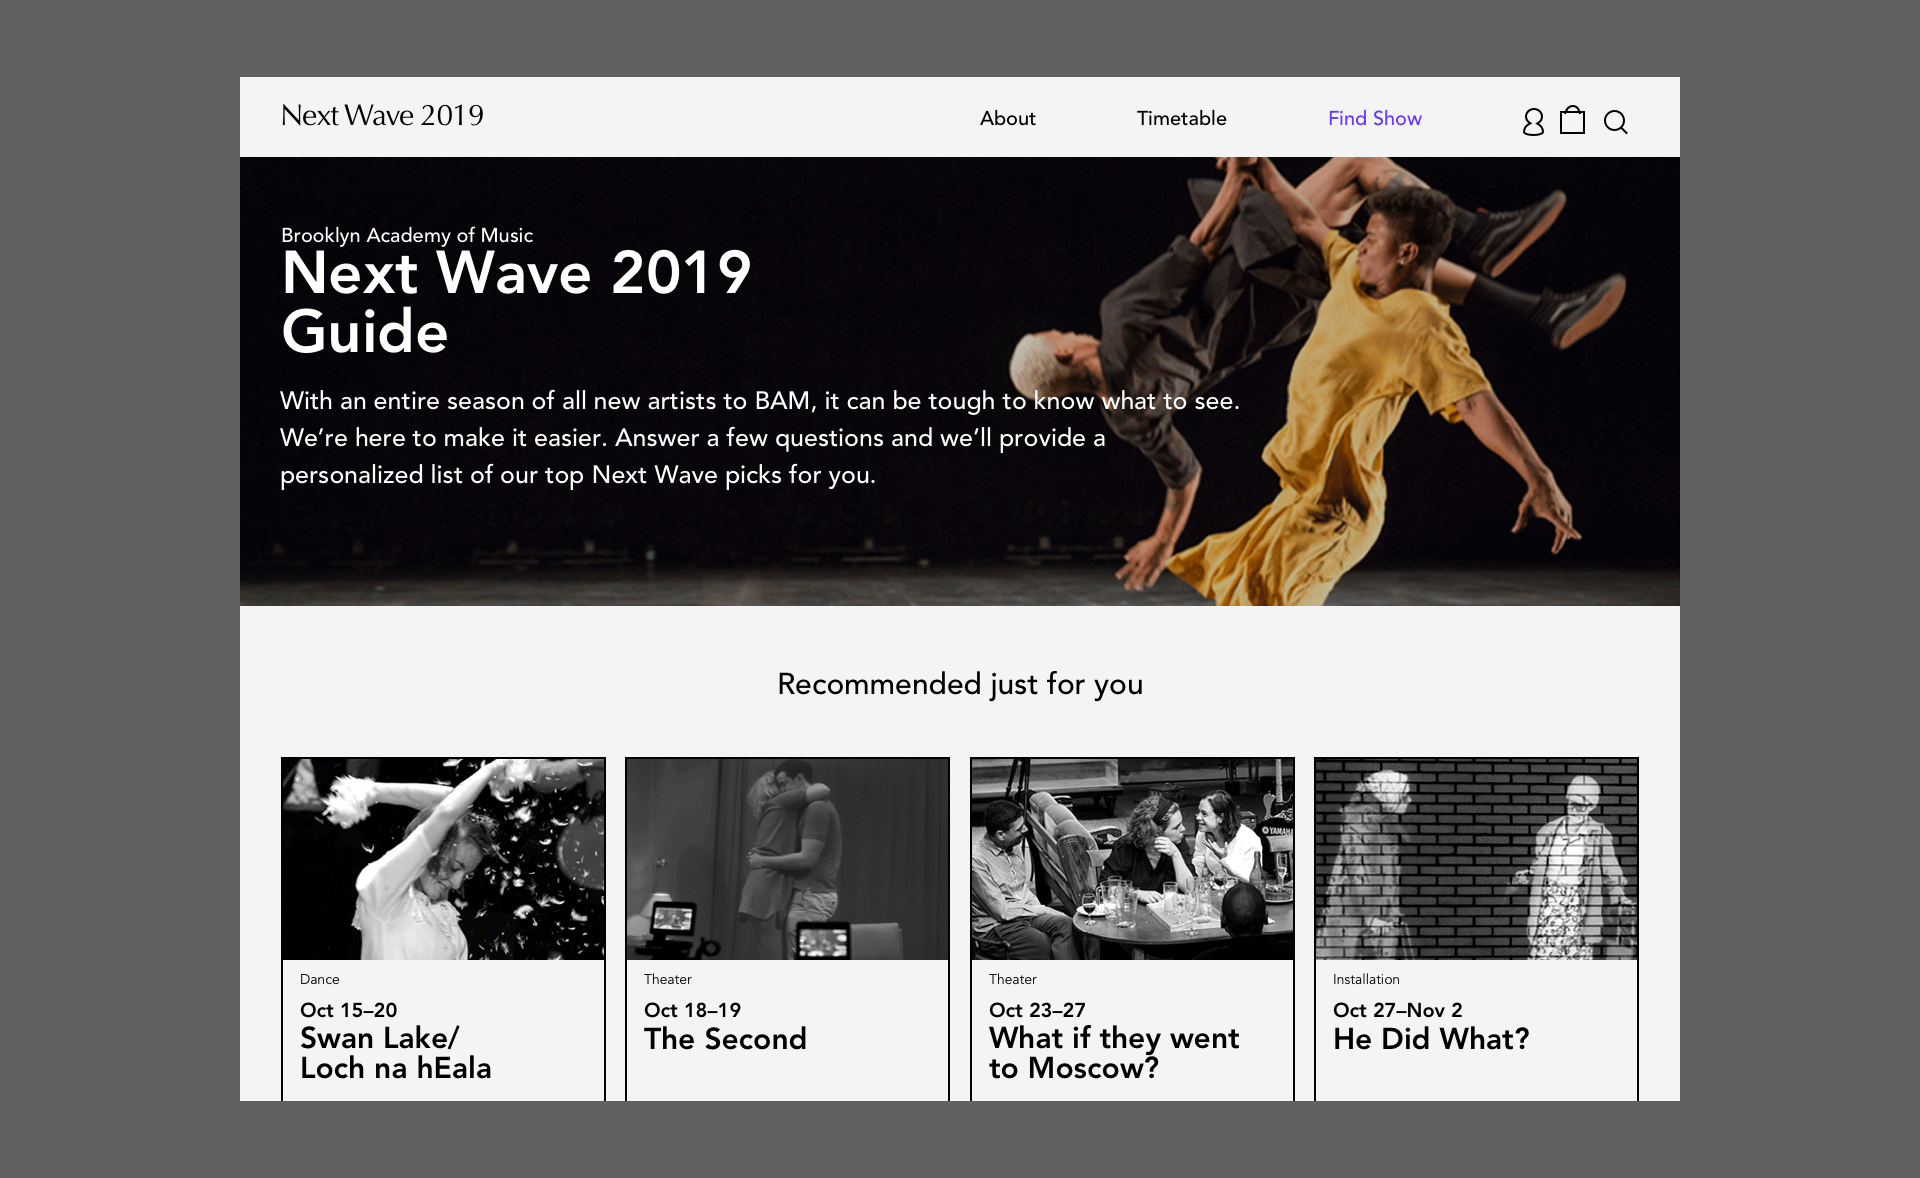Click the Oct 15–20 date text
Screen dimensions: 1920x1178
coord(348,1010)
